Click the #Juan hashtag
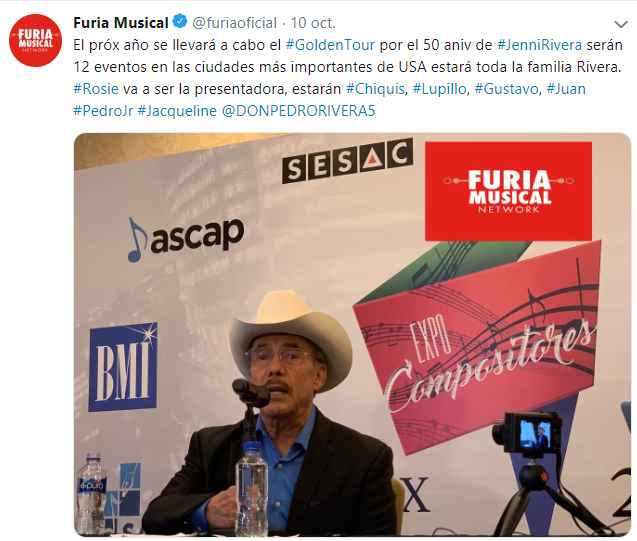 [x=566, y=89]
